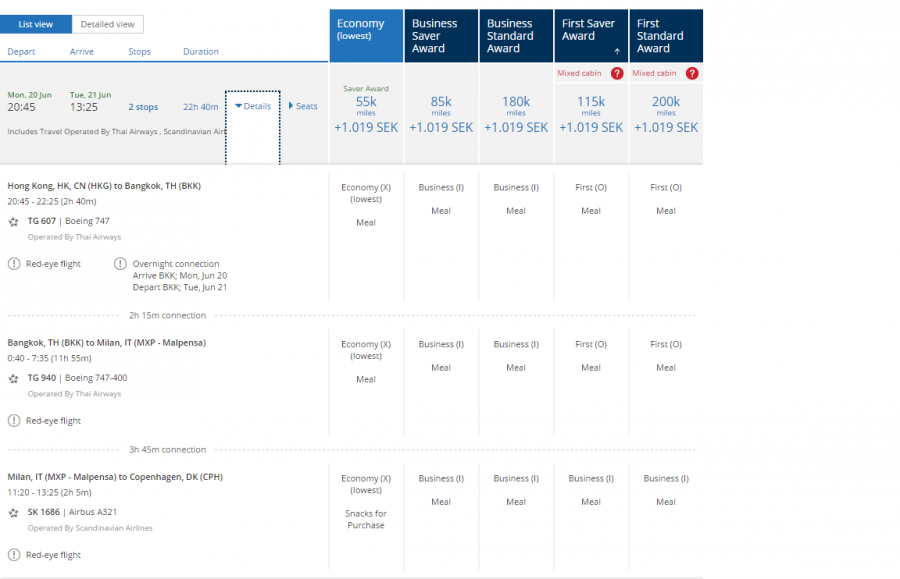Switch to List view tab

(36, 24)
